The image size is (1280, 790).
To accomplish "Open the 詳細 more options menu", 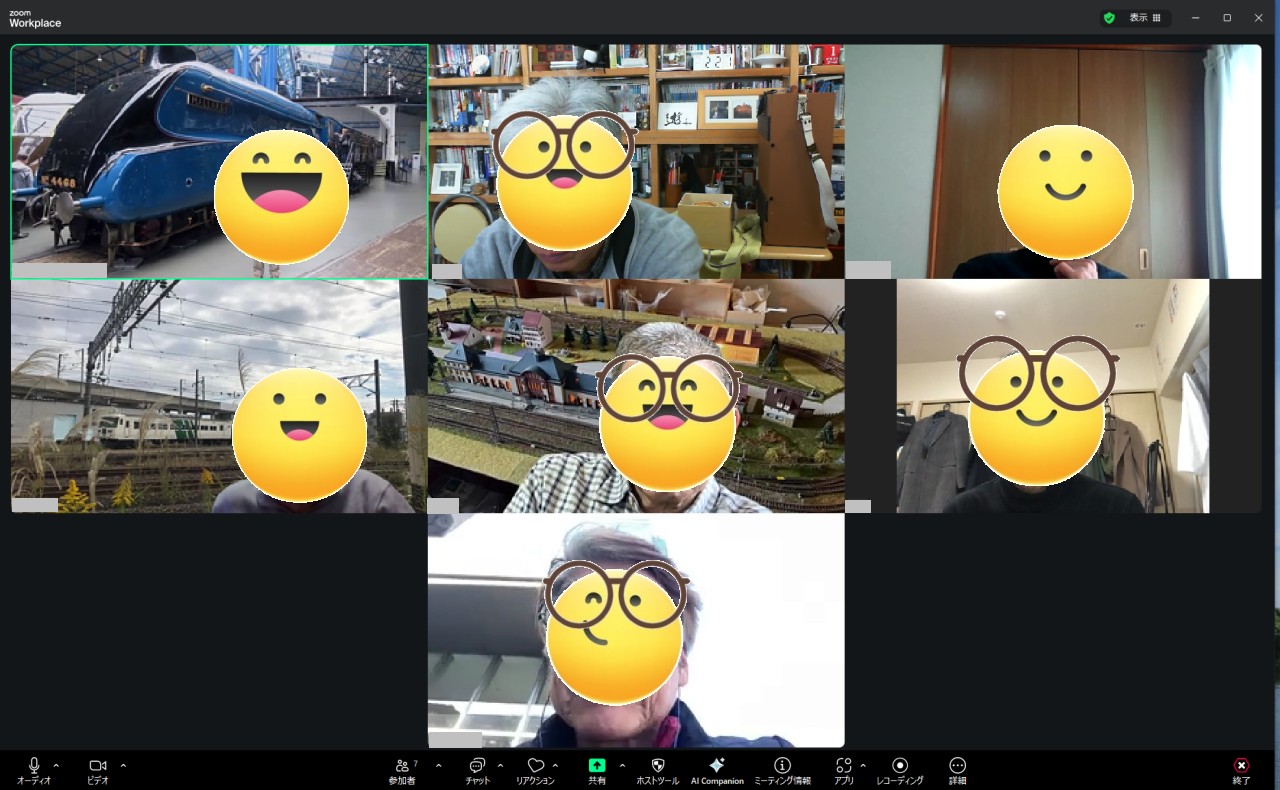I will click(x=957, y=766).
